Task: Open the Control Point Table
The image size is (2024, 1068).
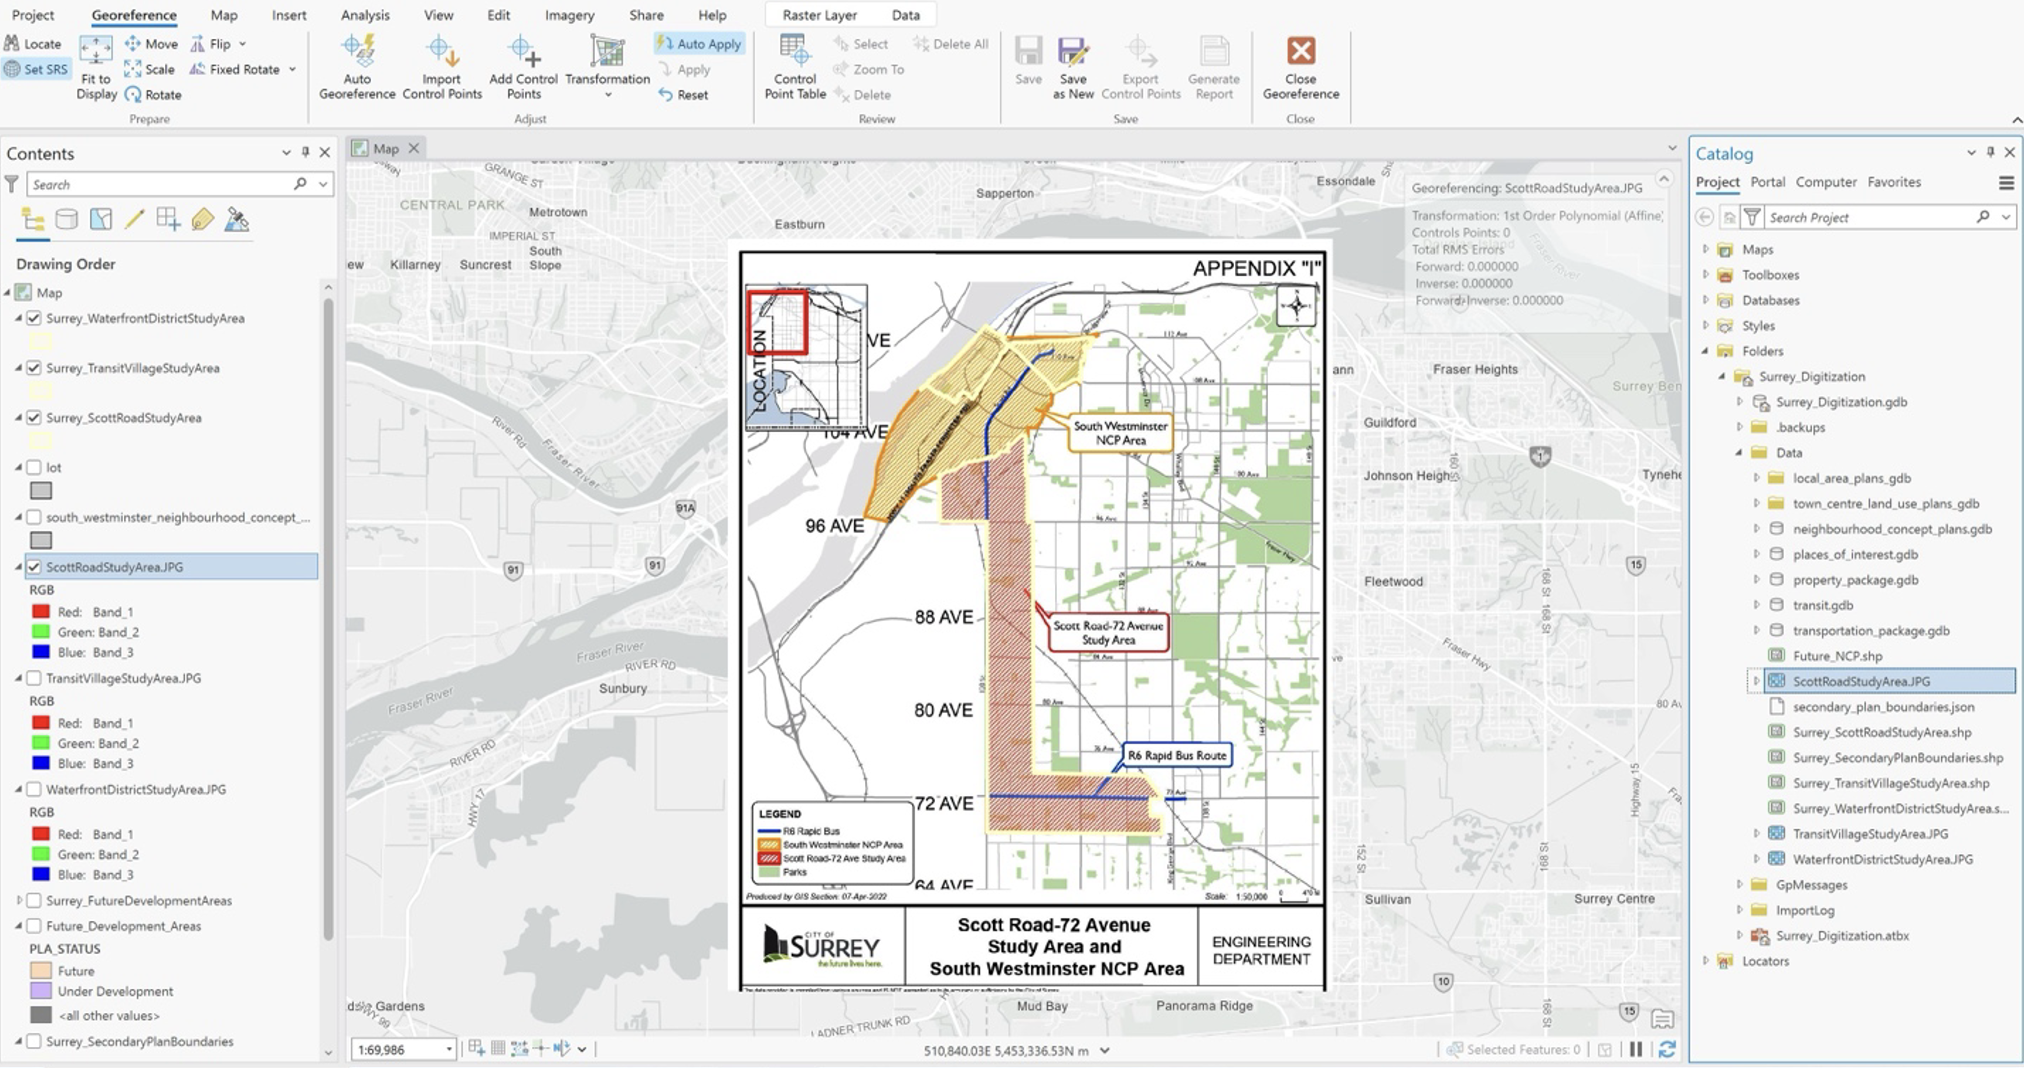Action: [x=795, y=67]
